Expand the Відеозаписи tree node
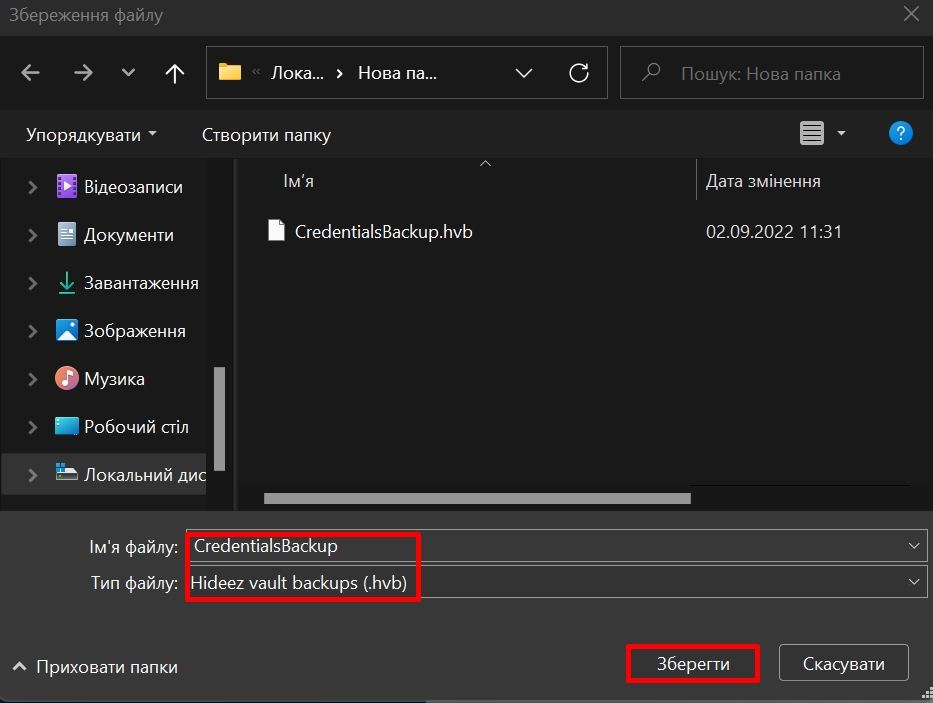 pos(33,187)
